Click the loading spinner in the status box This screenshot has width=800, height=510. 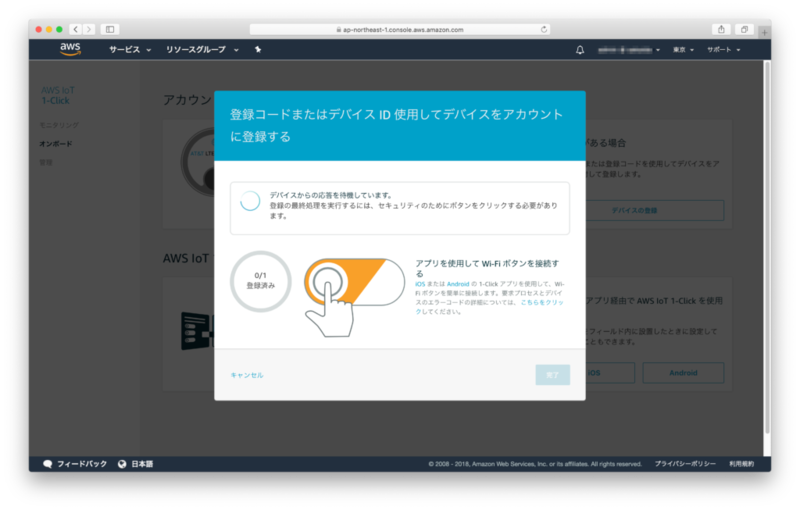[x=250, y=201]
